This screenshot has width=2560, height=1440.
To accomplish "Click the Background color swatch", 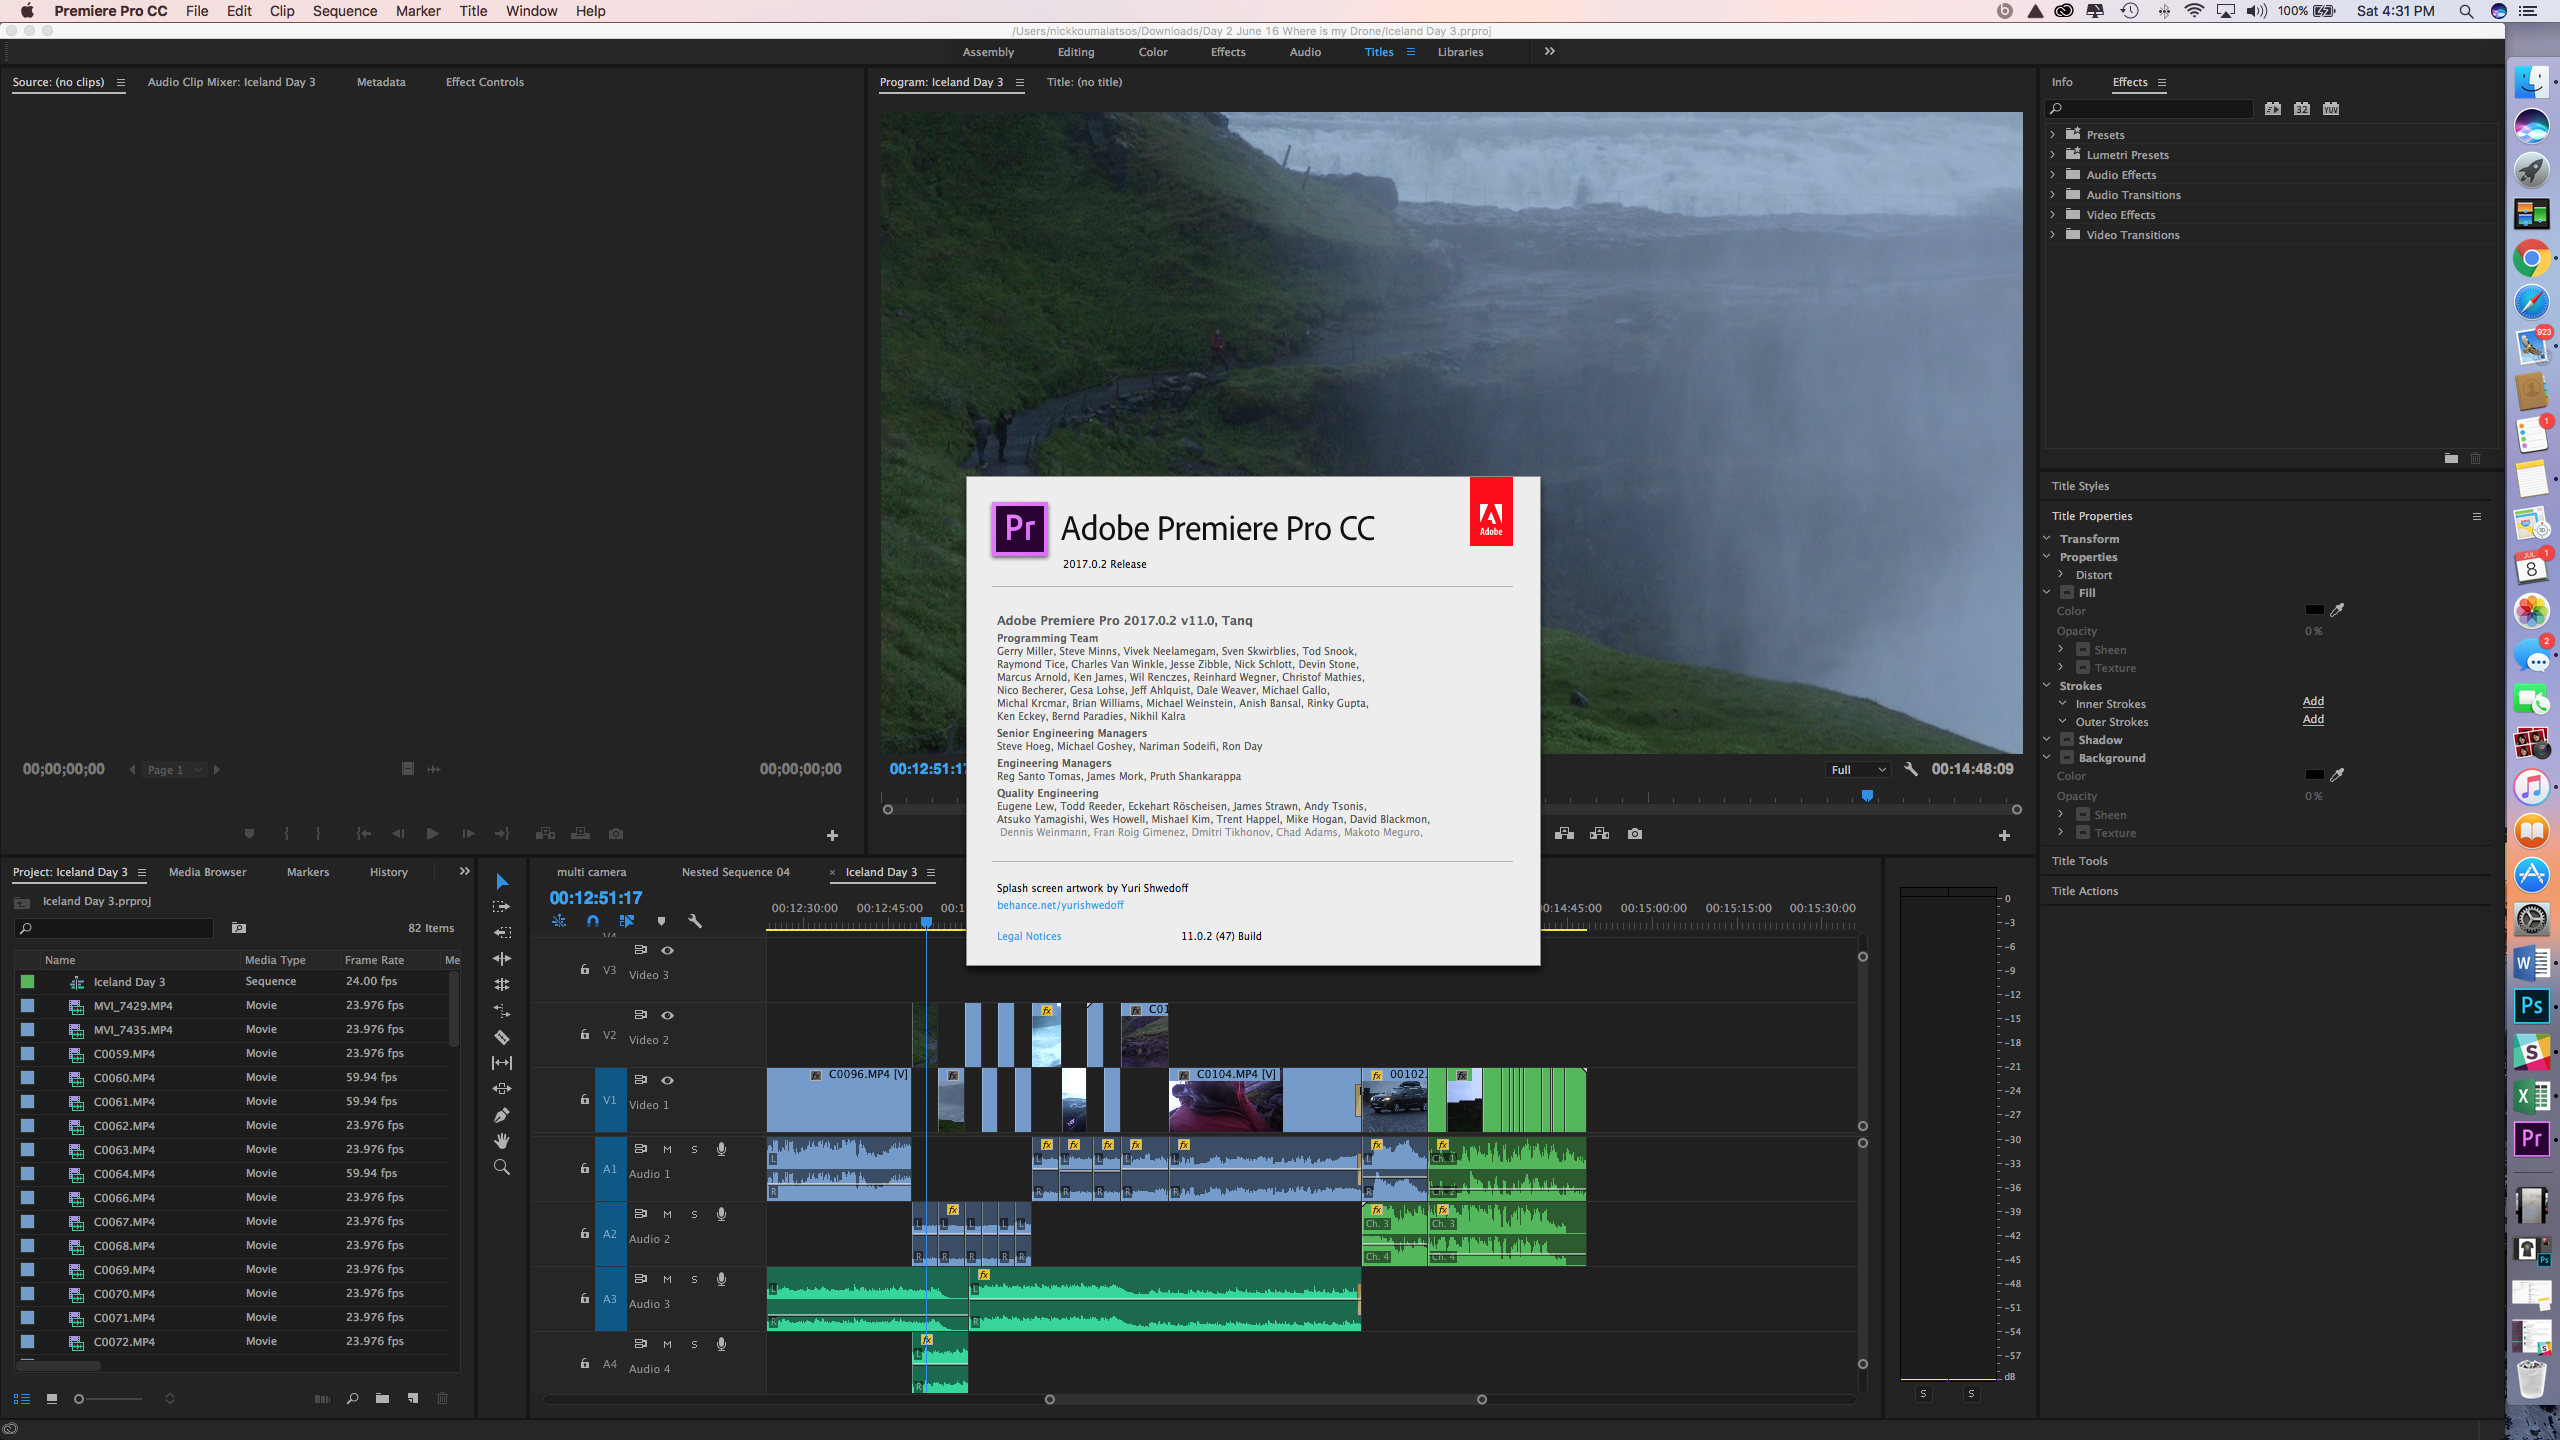I will (x=2314, y=775).
